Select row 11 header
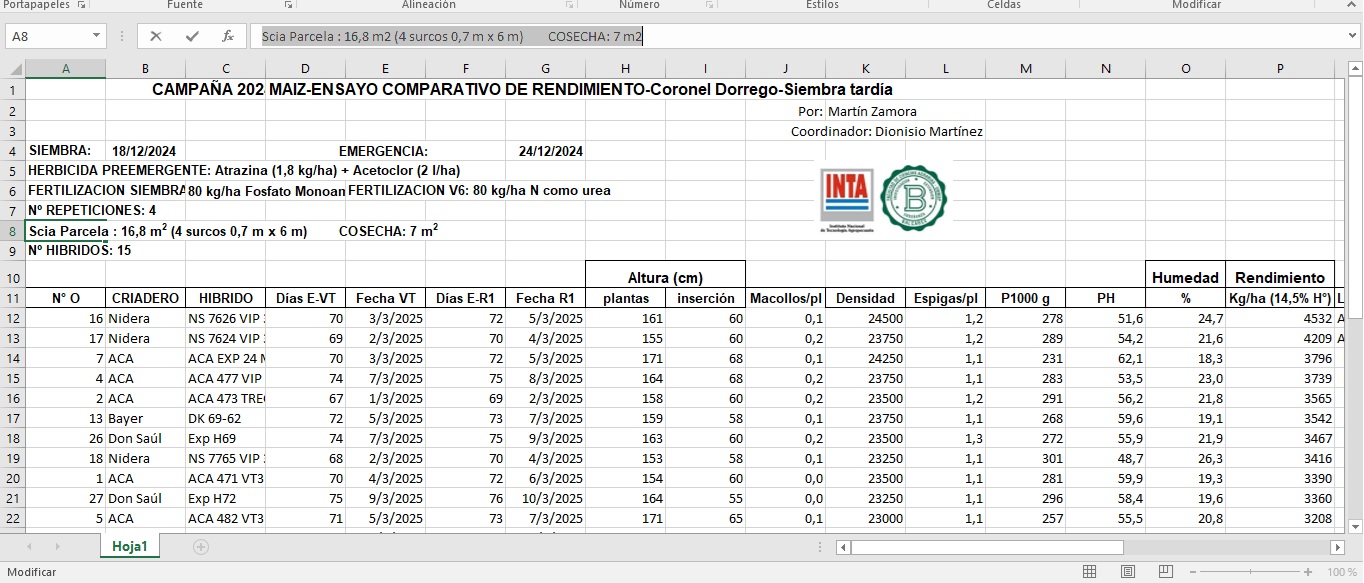Image resolution: width=1364 pixels, height=583 pixels. click(x=12, y=298)
